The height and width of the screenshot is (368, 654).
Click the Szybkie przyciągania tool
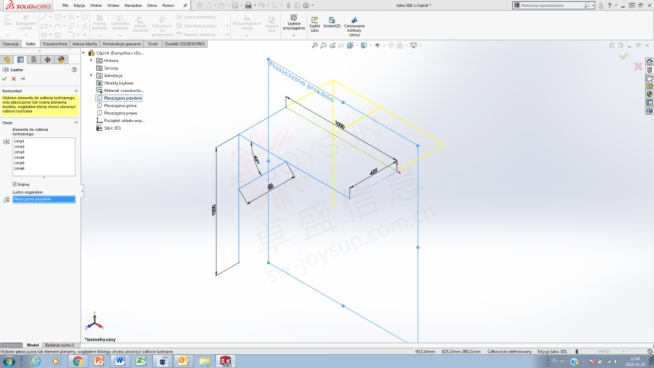(x=294, y=23)
